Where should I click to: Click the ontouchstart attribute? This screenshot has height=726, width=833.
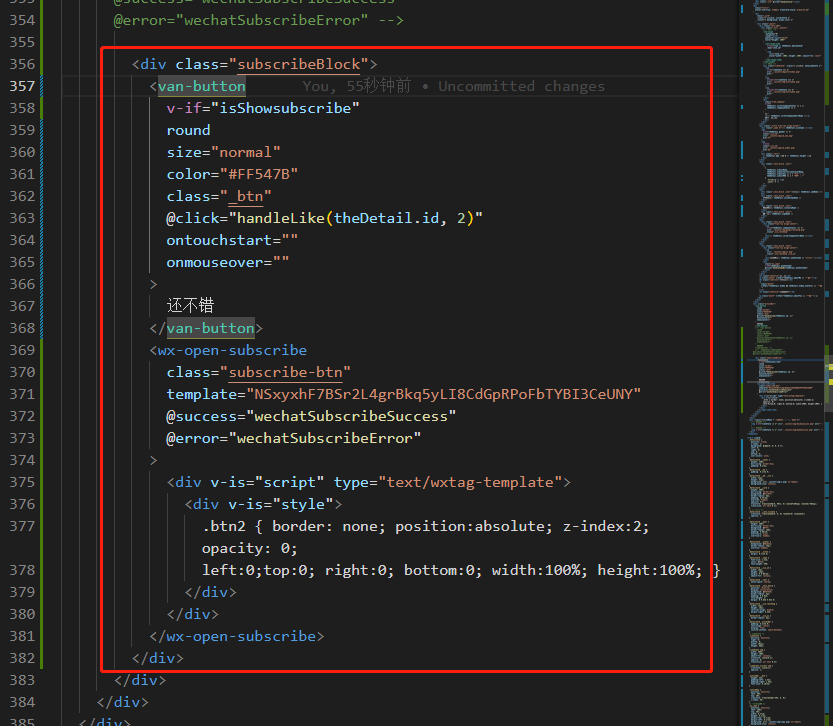(232, 241)
